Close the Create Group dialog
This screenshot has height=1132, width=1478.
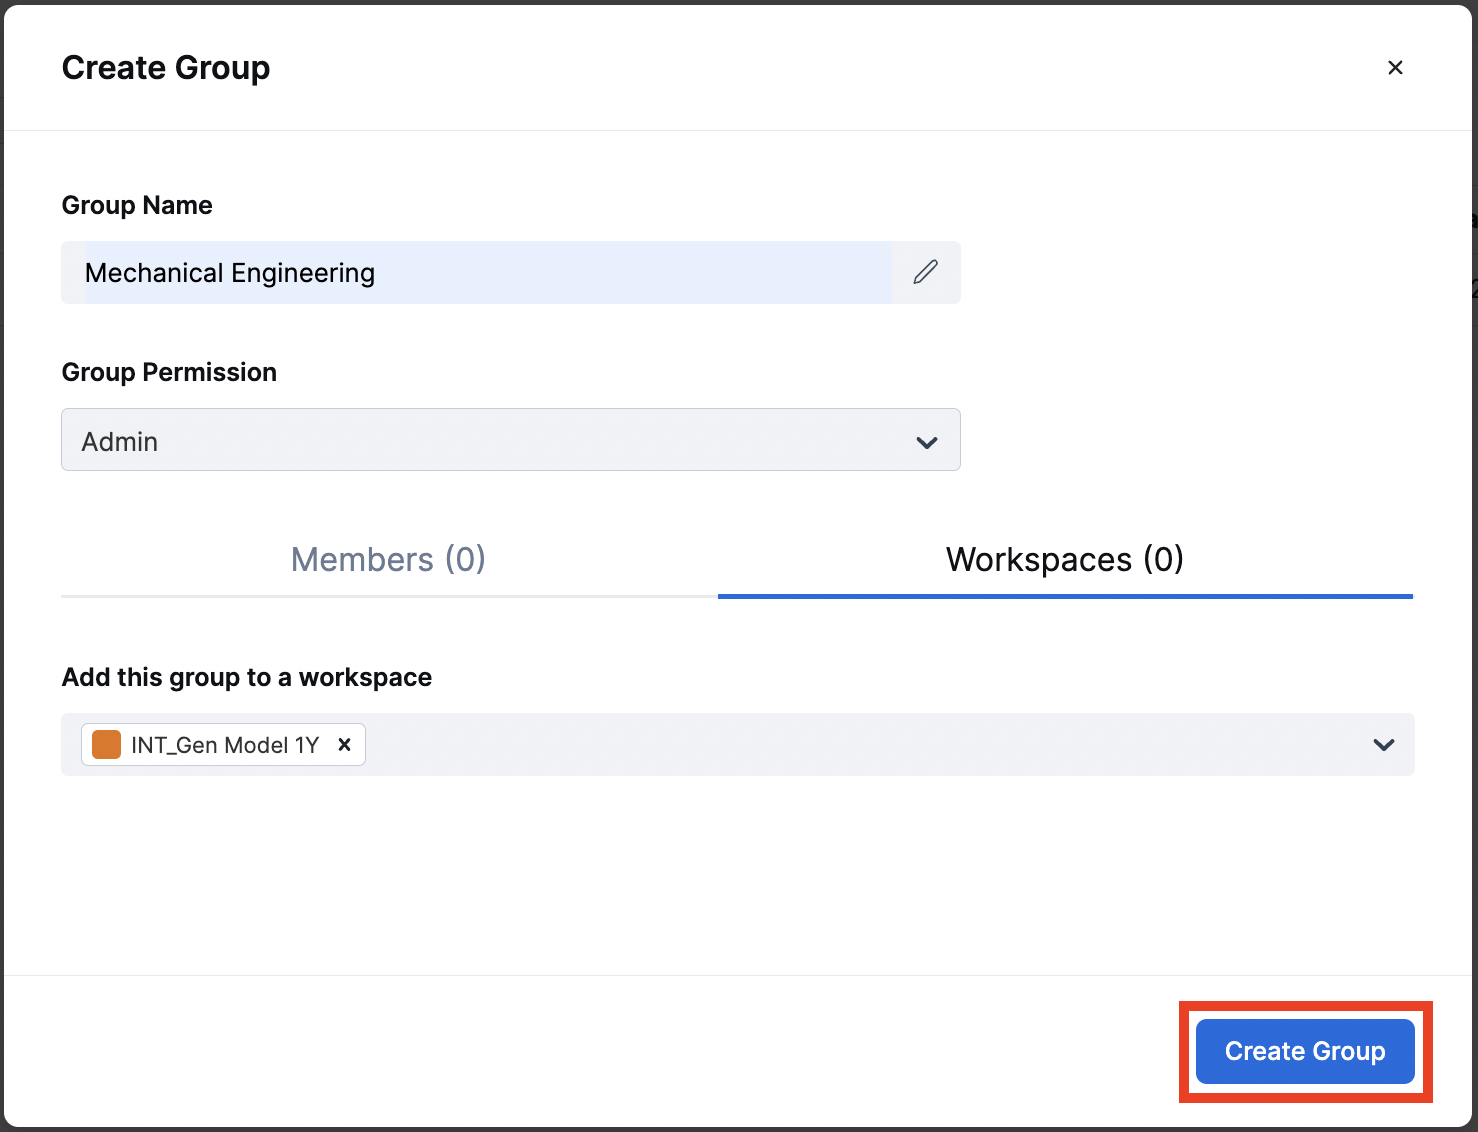coord(1395,68)
